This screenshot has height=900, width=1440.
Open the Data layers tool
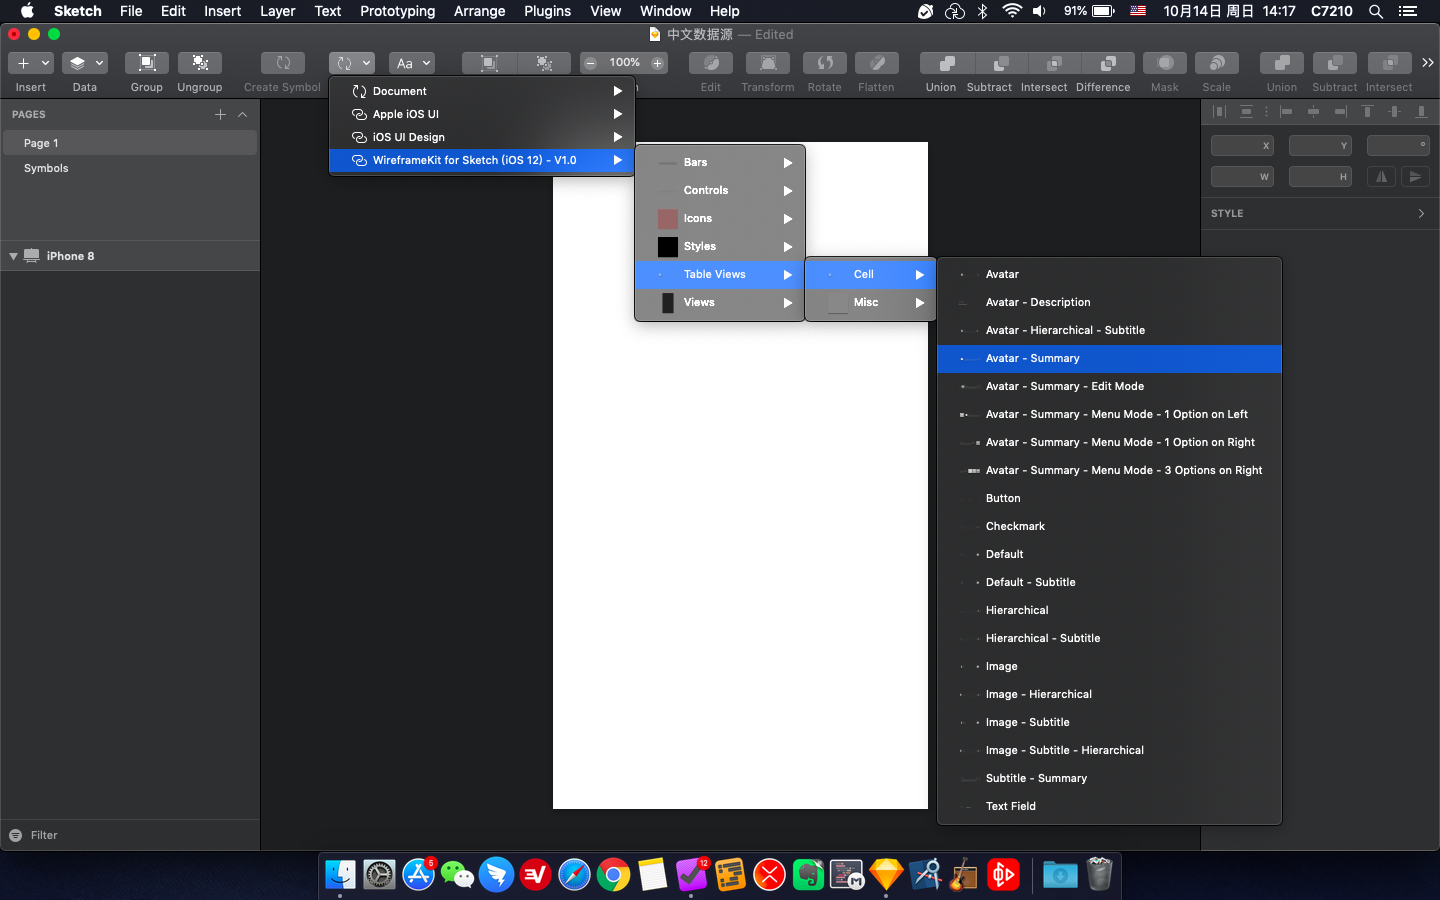(x=85, y=63)
